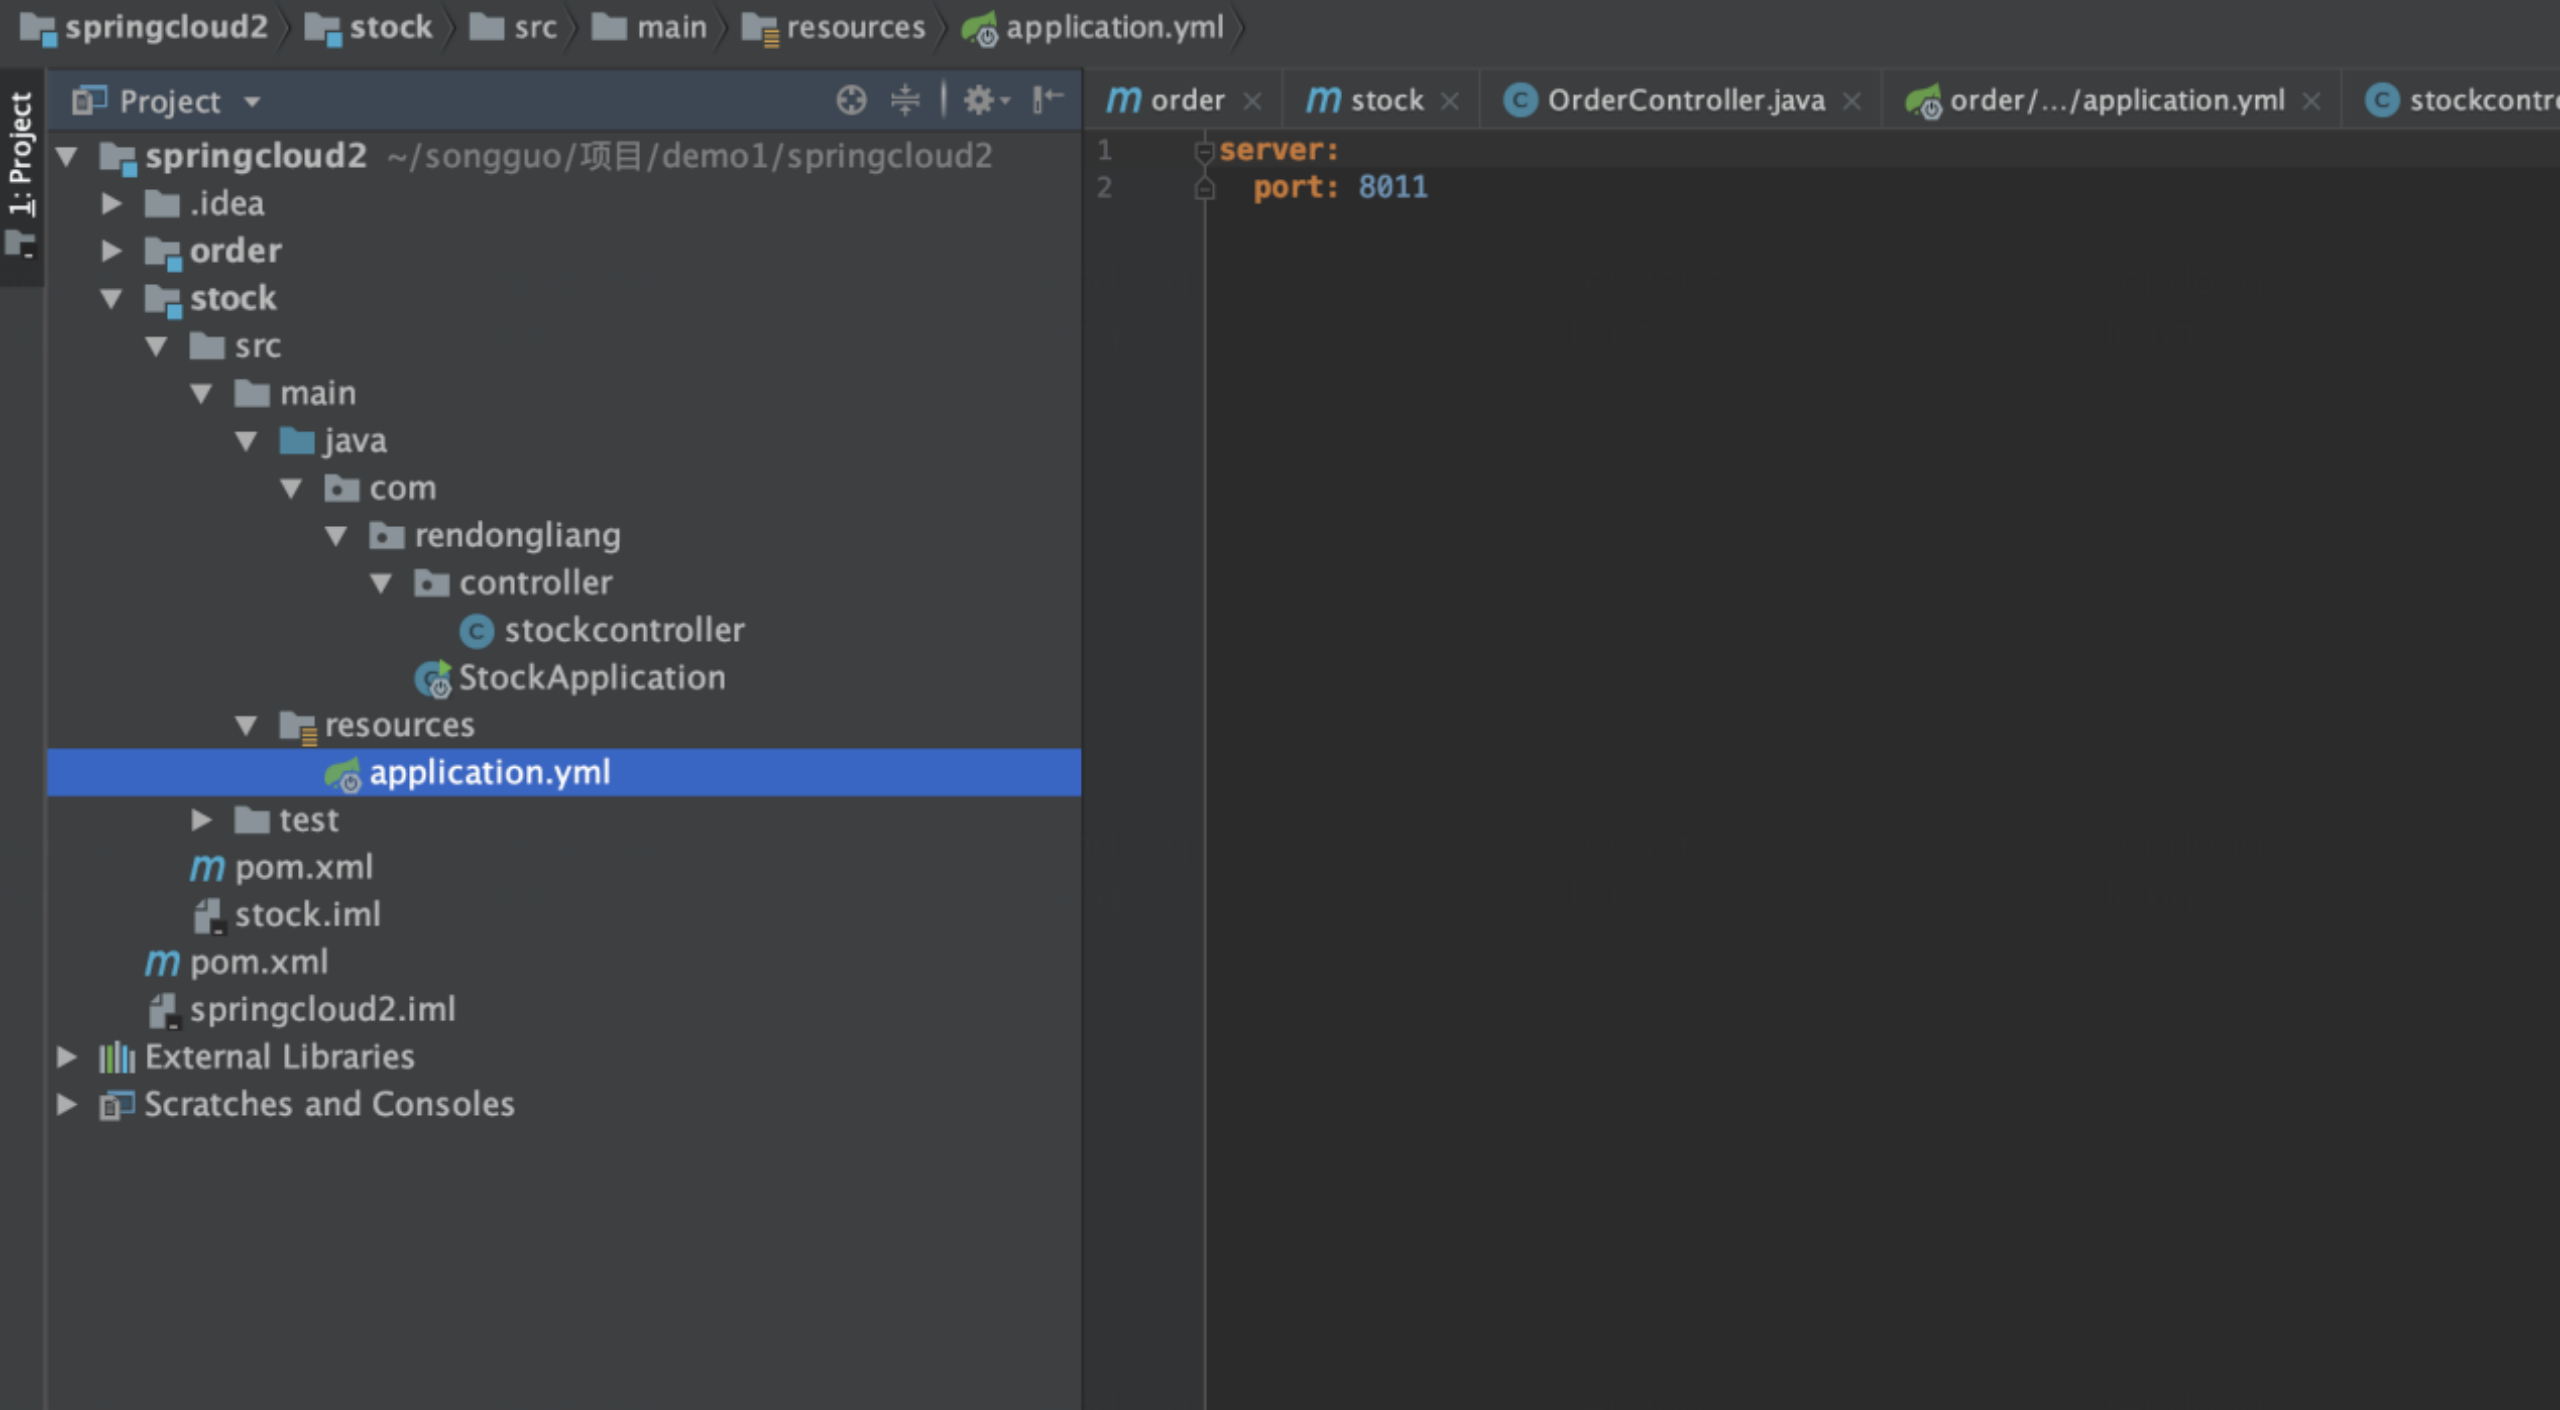Click the com package icon

pos(341,488)
